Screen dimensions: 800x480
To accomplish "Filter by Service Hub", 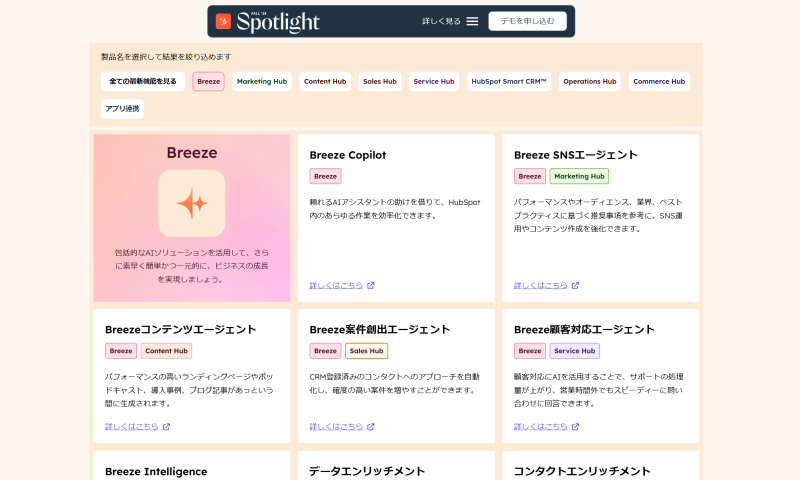I will (x=434, y=82).
